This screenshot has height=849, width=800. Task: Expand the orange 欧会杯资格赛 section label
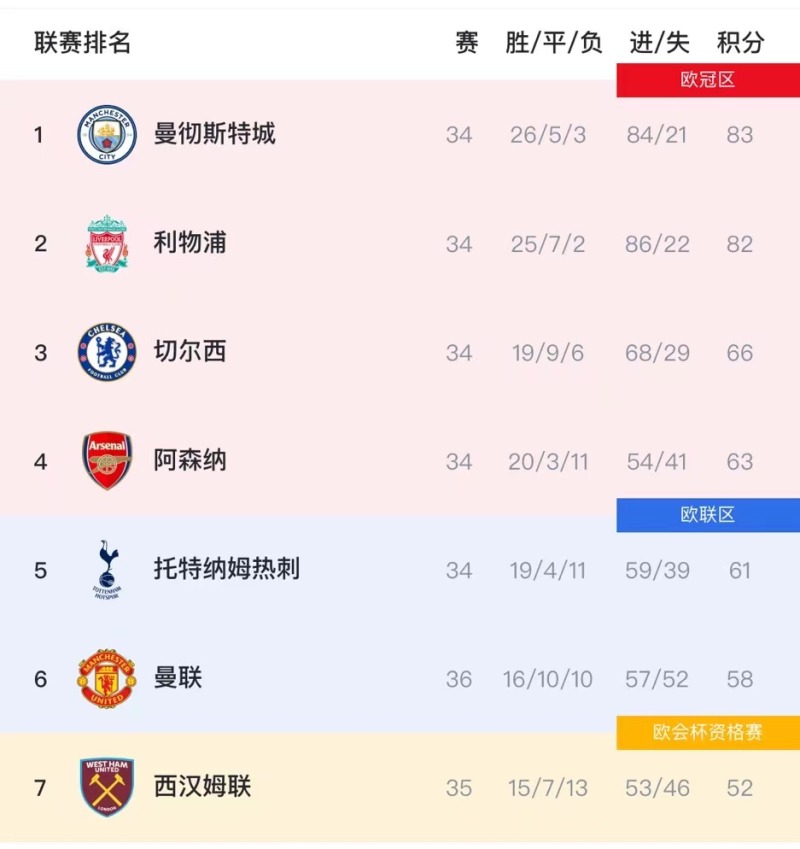707,730
